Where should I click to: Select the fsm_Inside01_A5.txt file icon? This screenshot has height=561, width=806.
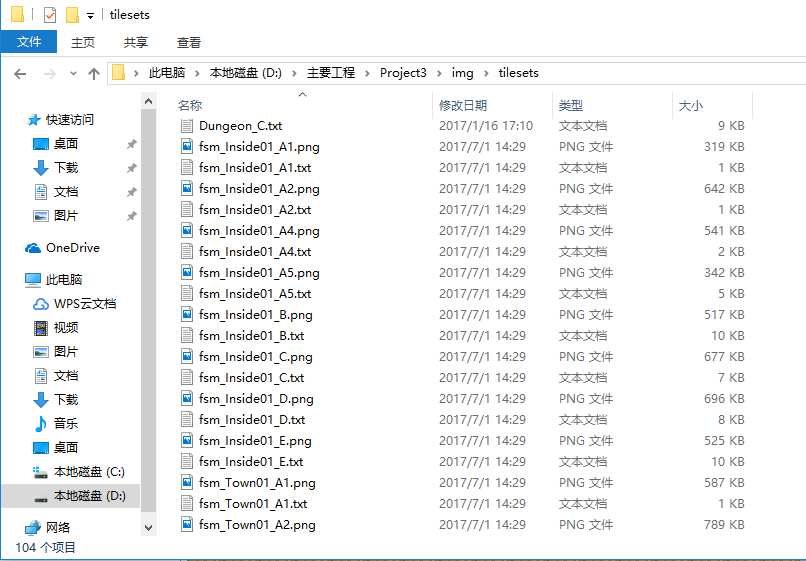188,294
